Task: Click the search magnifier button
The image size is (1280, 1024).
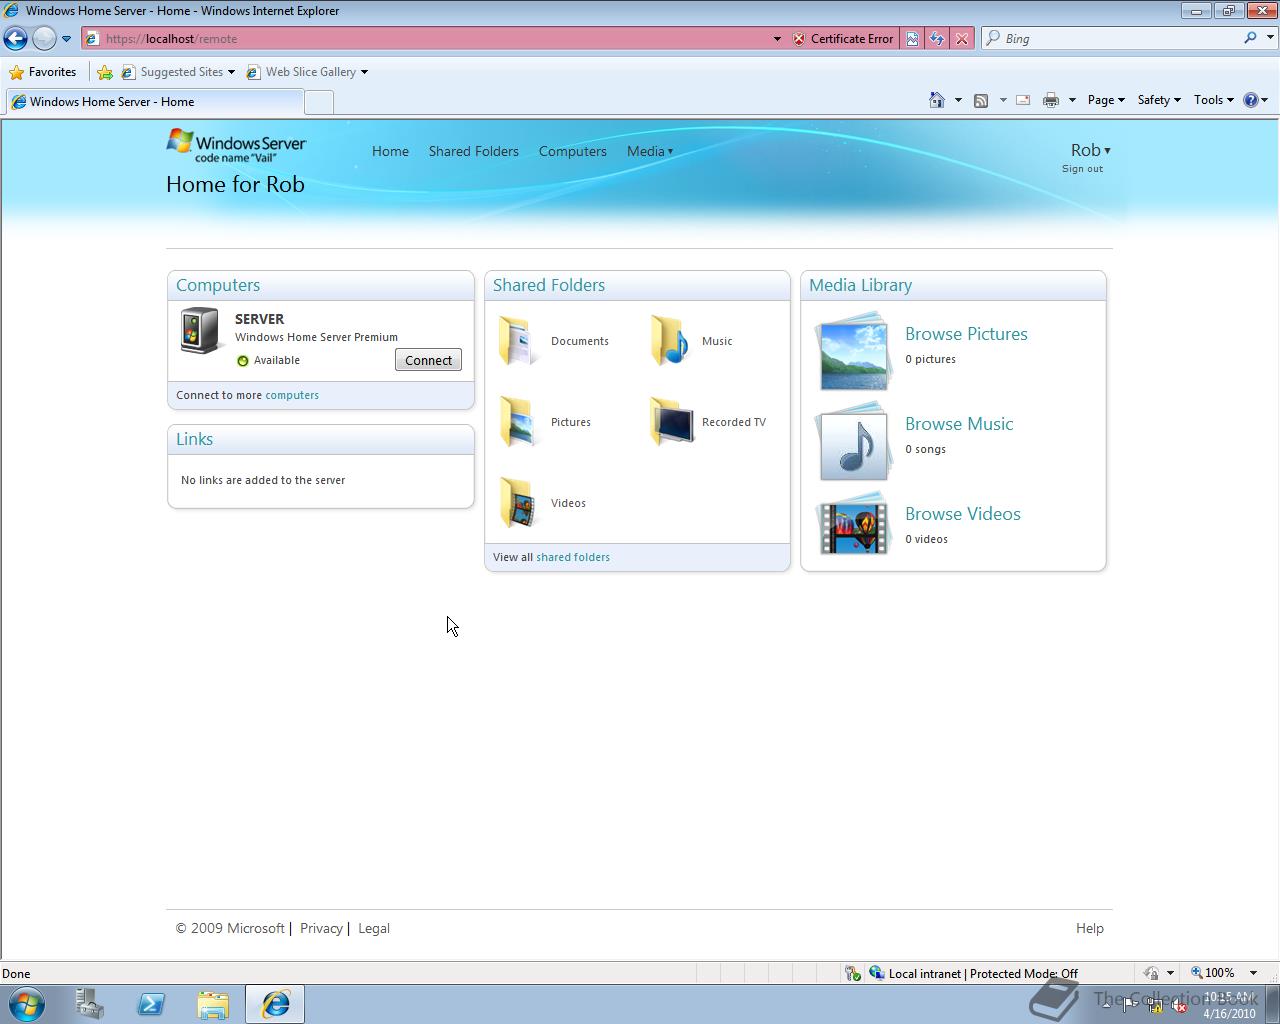Action: [x=1250, y=38]
